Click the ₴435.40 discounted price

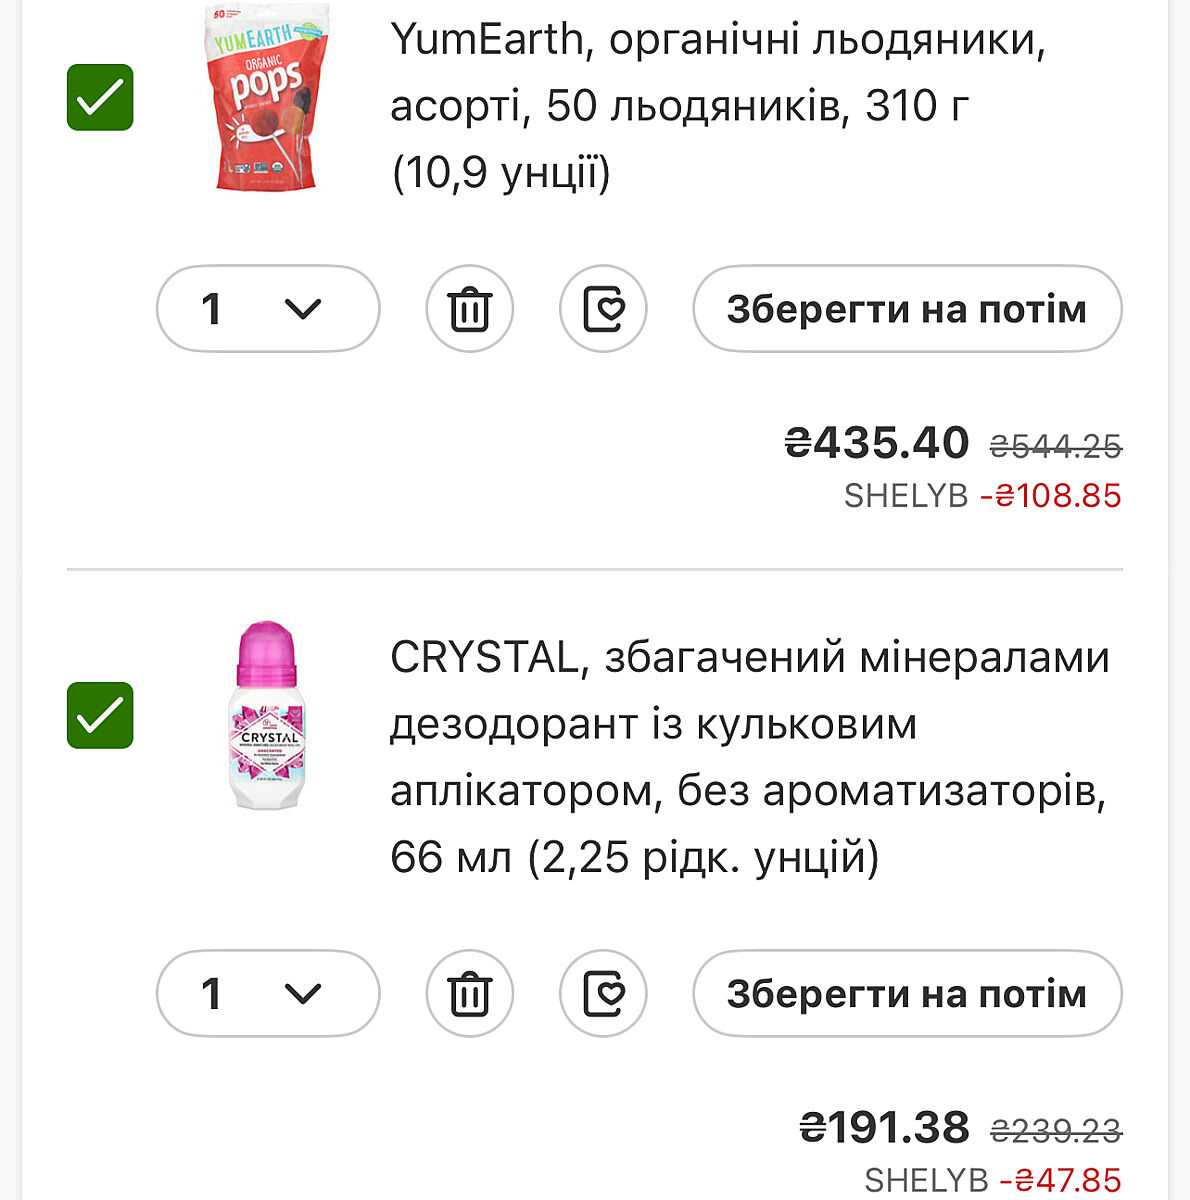click(x=877, y=443)
